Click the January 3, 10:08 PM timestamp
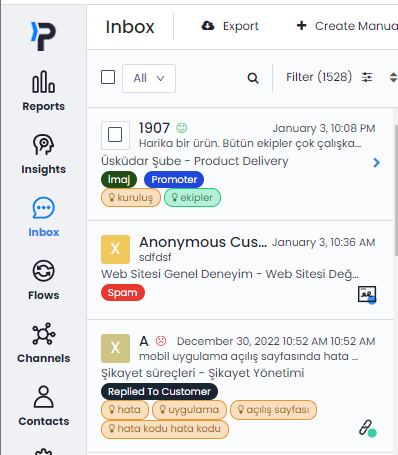 point(324,128)
